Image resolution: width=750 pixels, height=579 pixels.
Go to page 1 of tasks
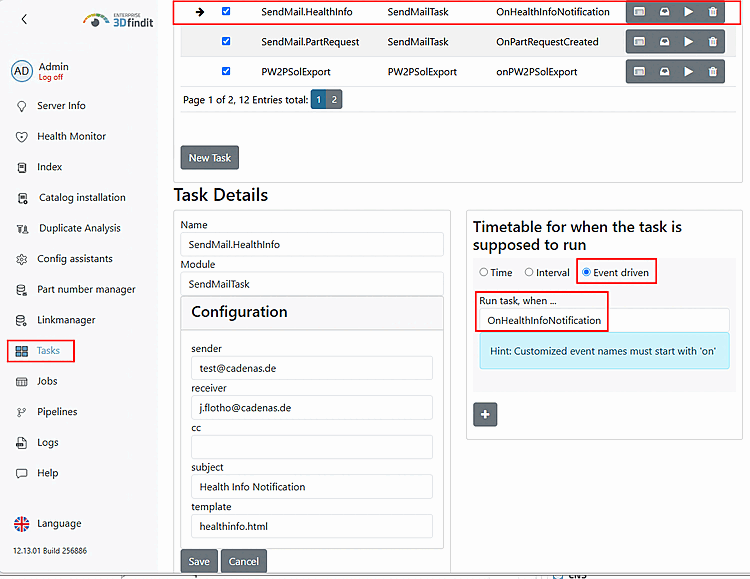tap(319, 100)
